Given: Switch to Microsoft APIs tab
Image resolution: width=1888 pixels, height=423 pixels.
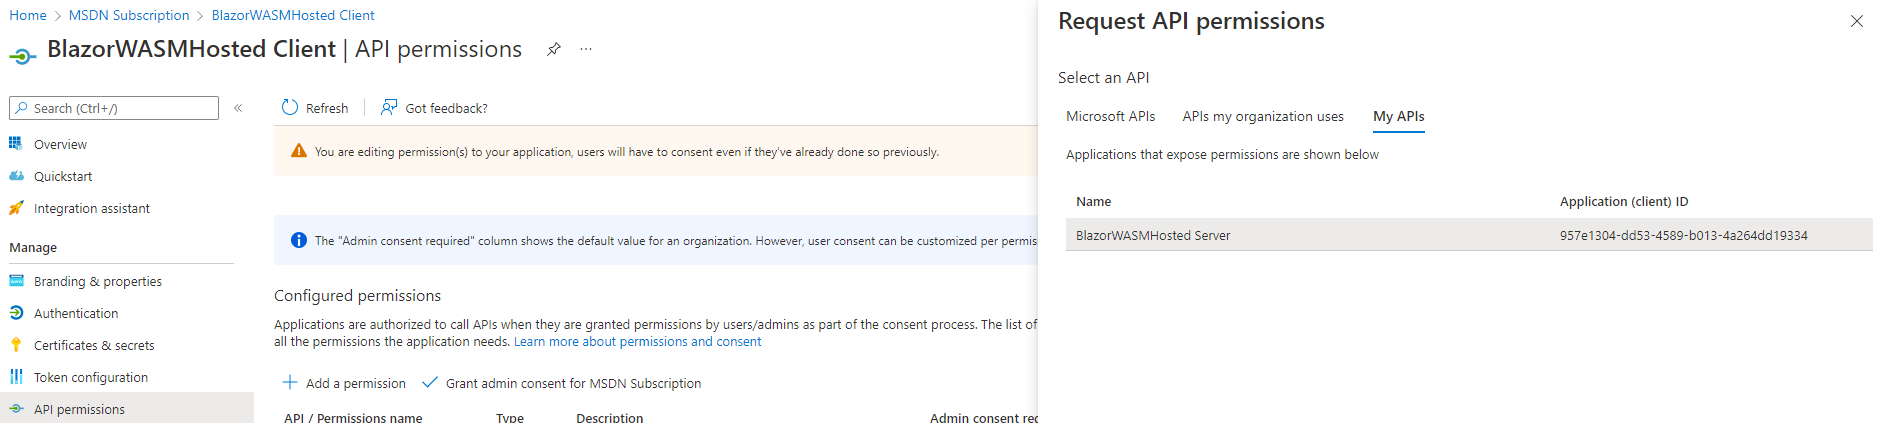Looking at the screenshot, I should (x=1110, y=116).
